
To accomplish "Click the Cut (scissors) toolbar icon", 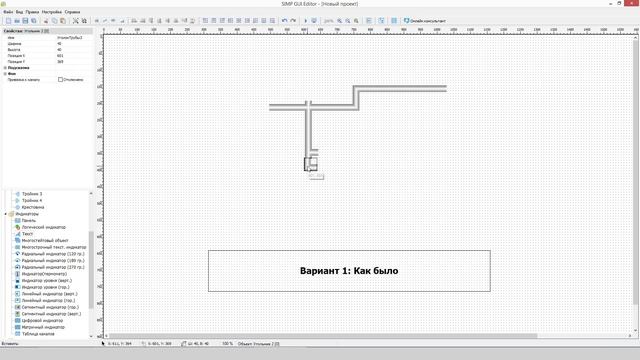I will coord(46,20).
